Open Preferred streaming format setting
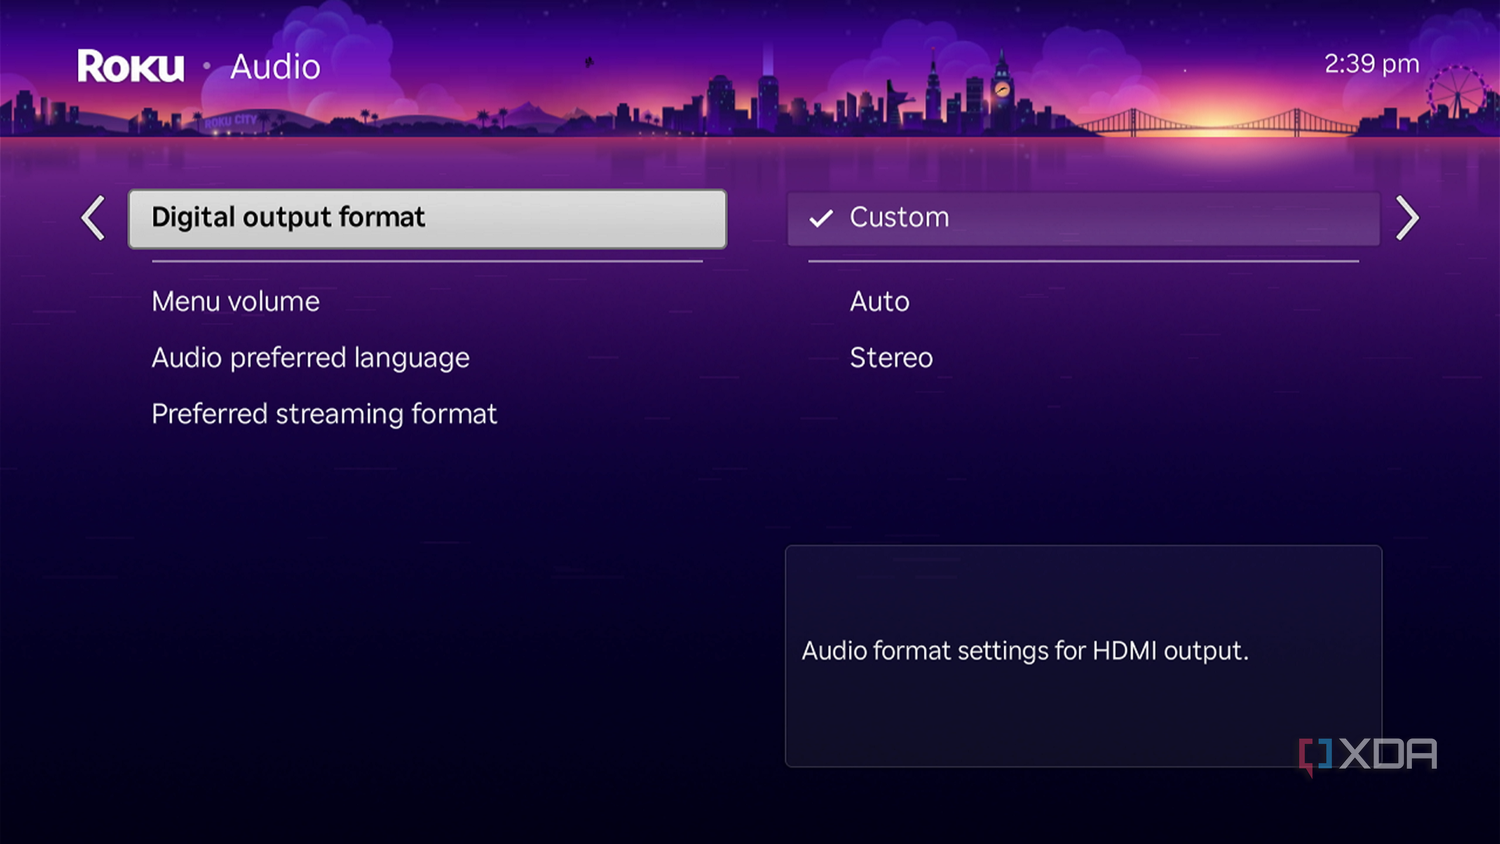 324,414
